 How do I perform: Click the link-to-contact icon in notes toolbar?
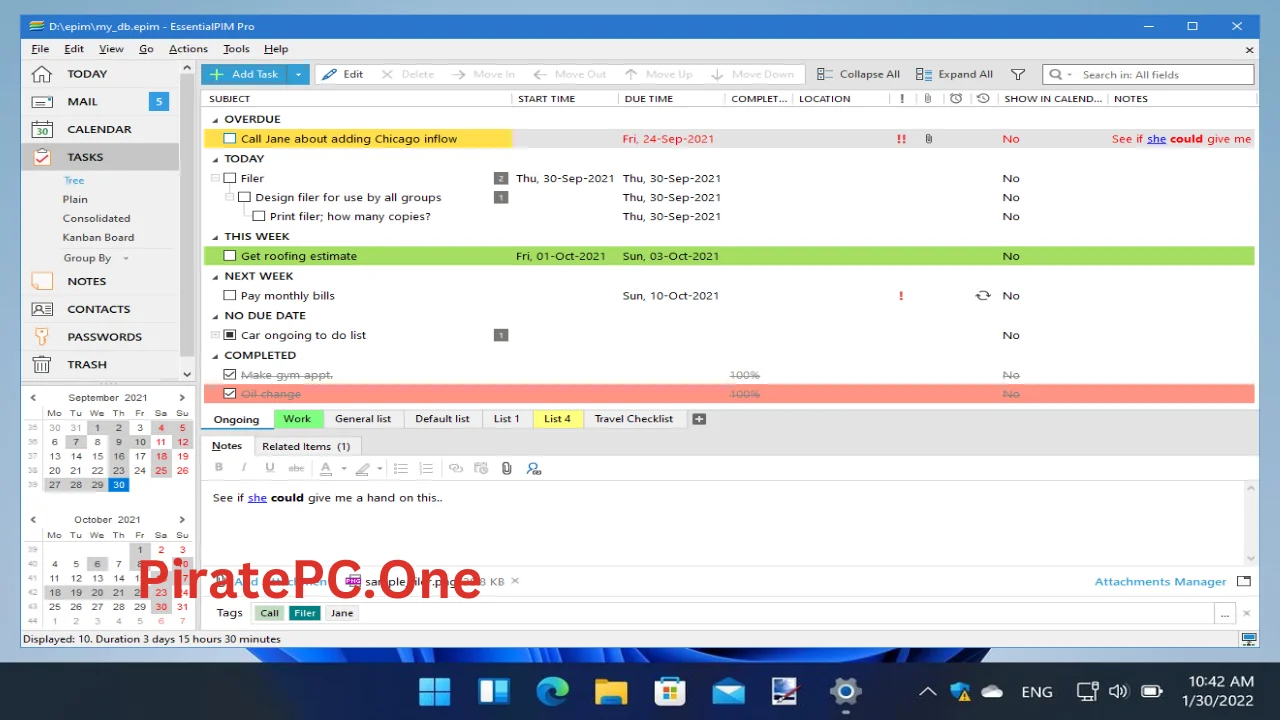(x=533, y=468)
